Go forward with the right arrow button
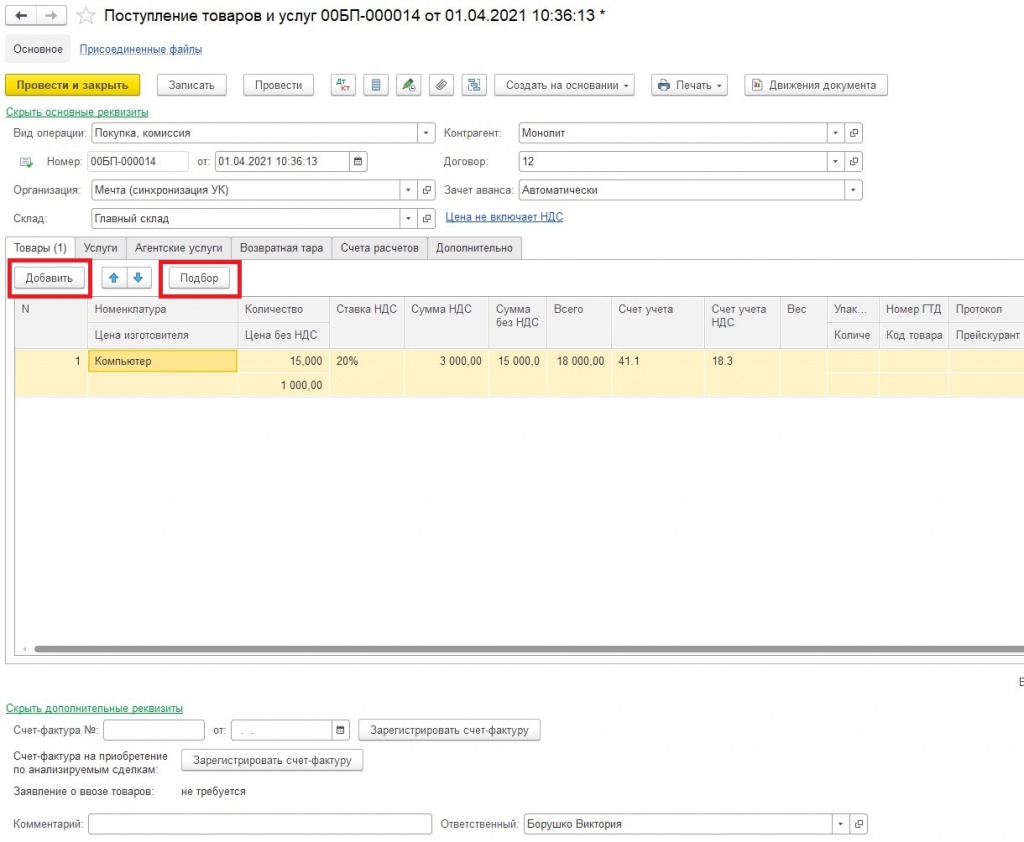 (51, 15)
